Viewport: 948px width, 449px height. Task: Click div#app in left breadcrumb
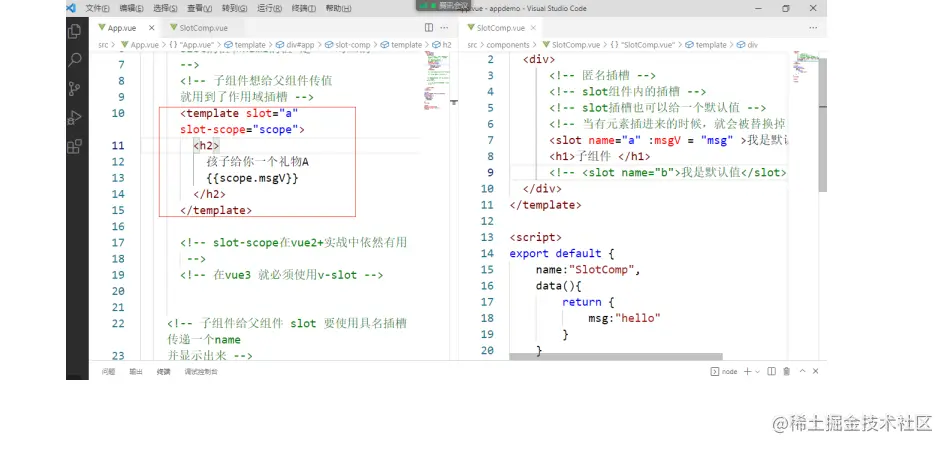point(296,45)
